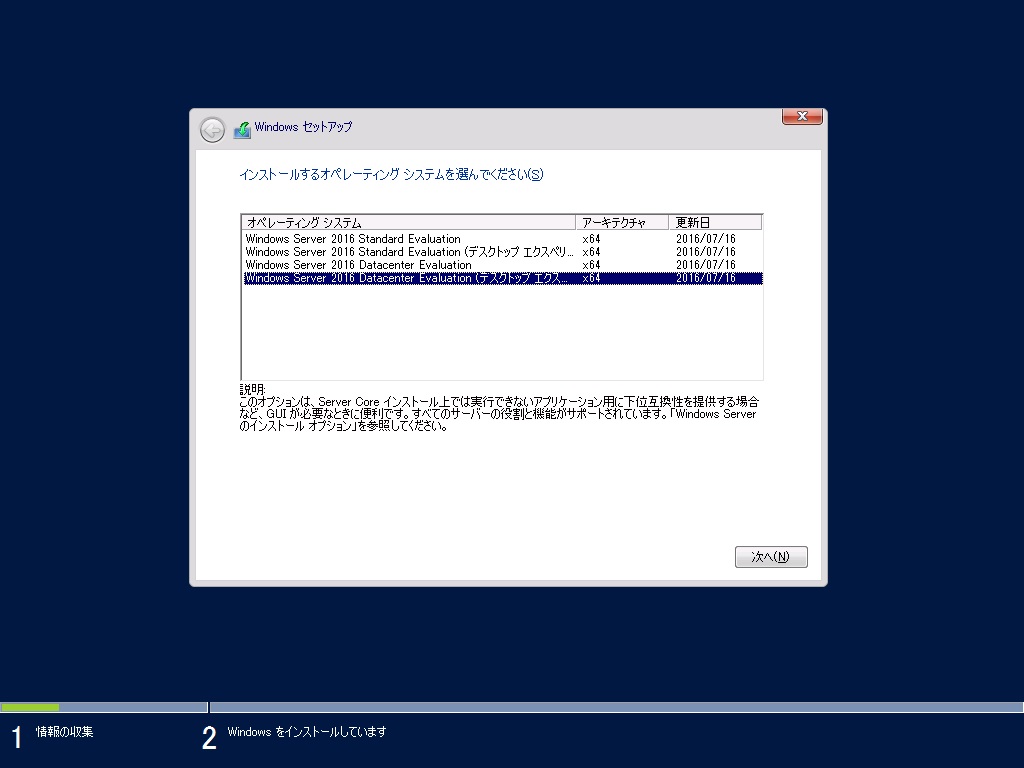Image resolution: width=1024 pixels, height=768 pixels.
Task: Click the 情報の収集 step label
Action: click(x=65, y=732)
